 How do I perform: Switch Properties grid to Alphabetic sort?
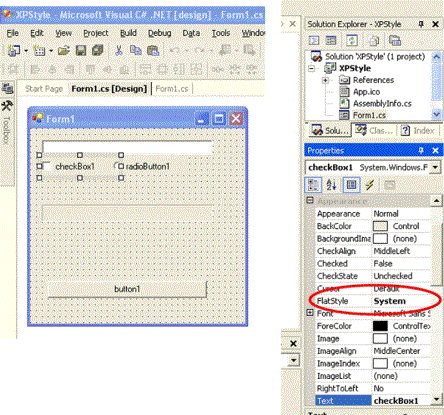tap(331, 185)
